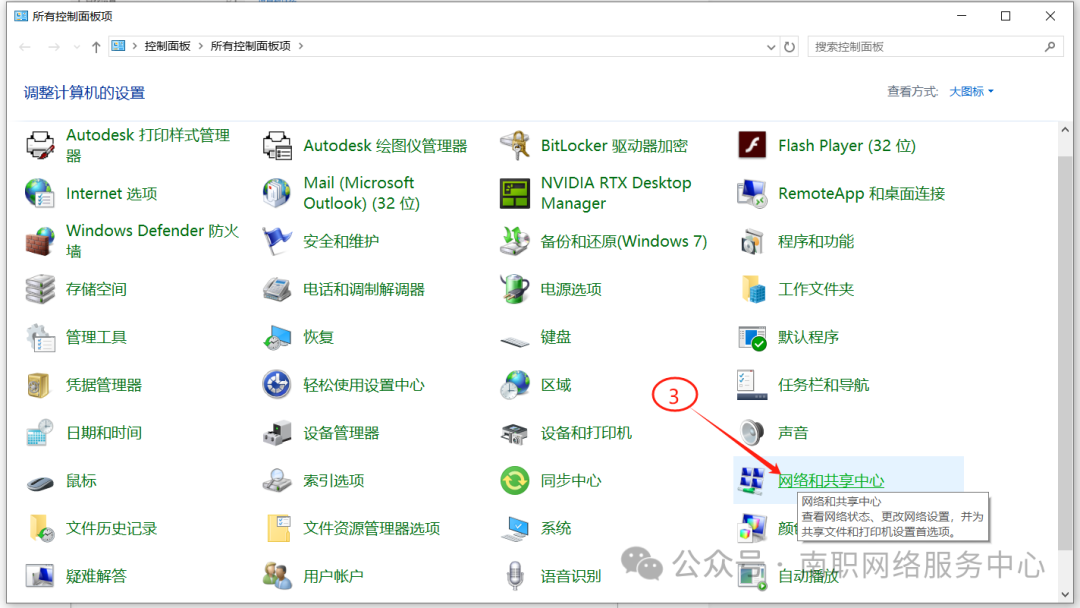Open the 大图标 view mode dropdown

coord(971,92)
